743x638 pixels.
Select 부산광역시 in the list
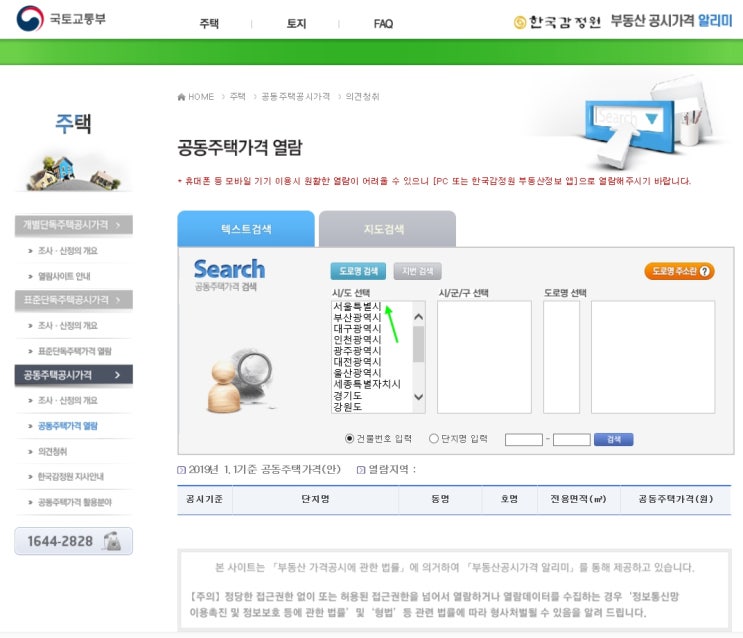(x=357, y=317)
